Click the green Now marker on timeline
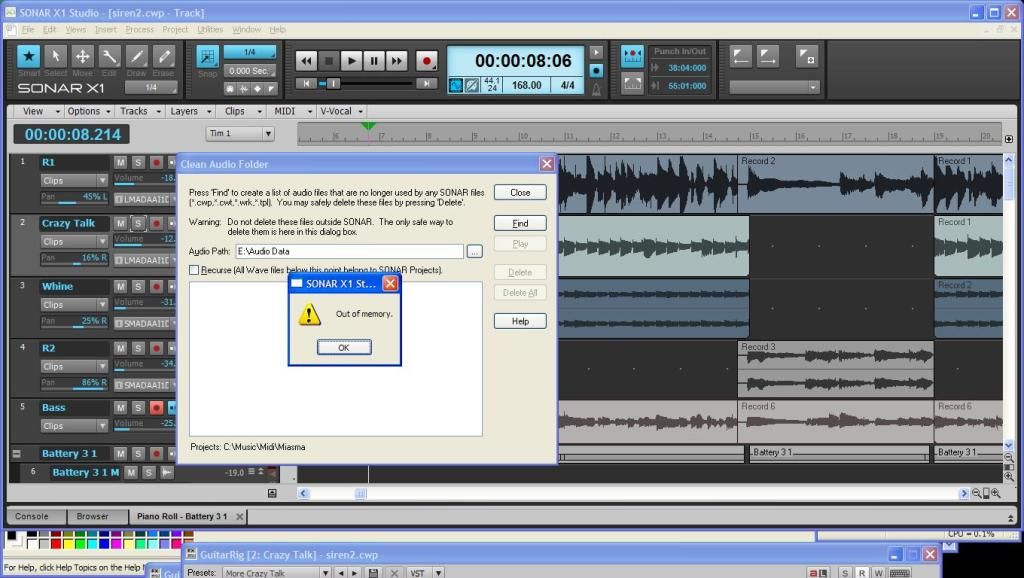 point(368,125)
